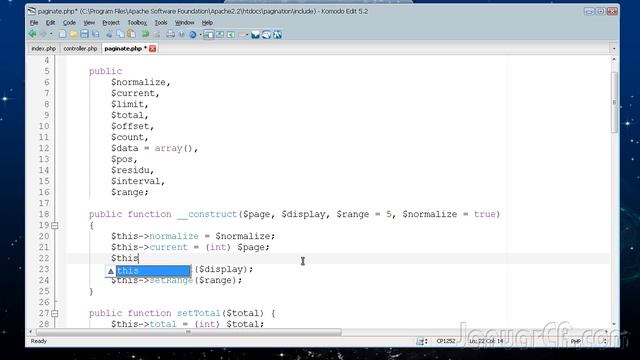640x360 pixels.
Task: Save the current file via floppy icon
Action: click(84, 35)
